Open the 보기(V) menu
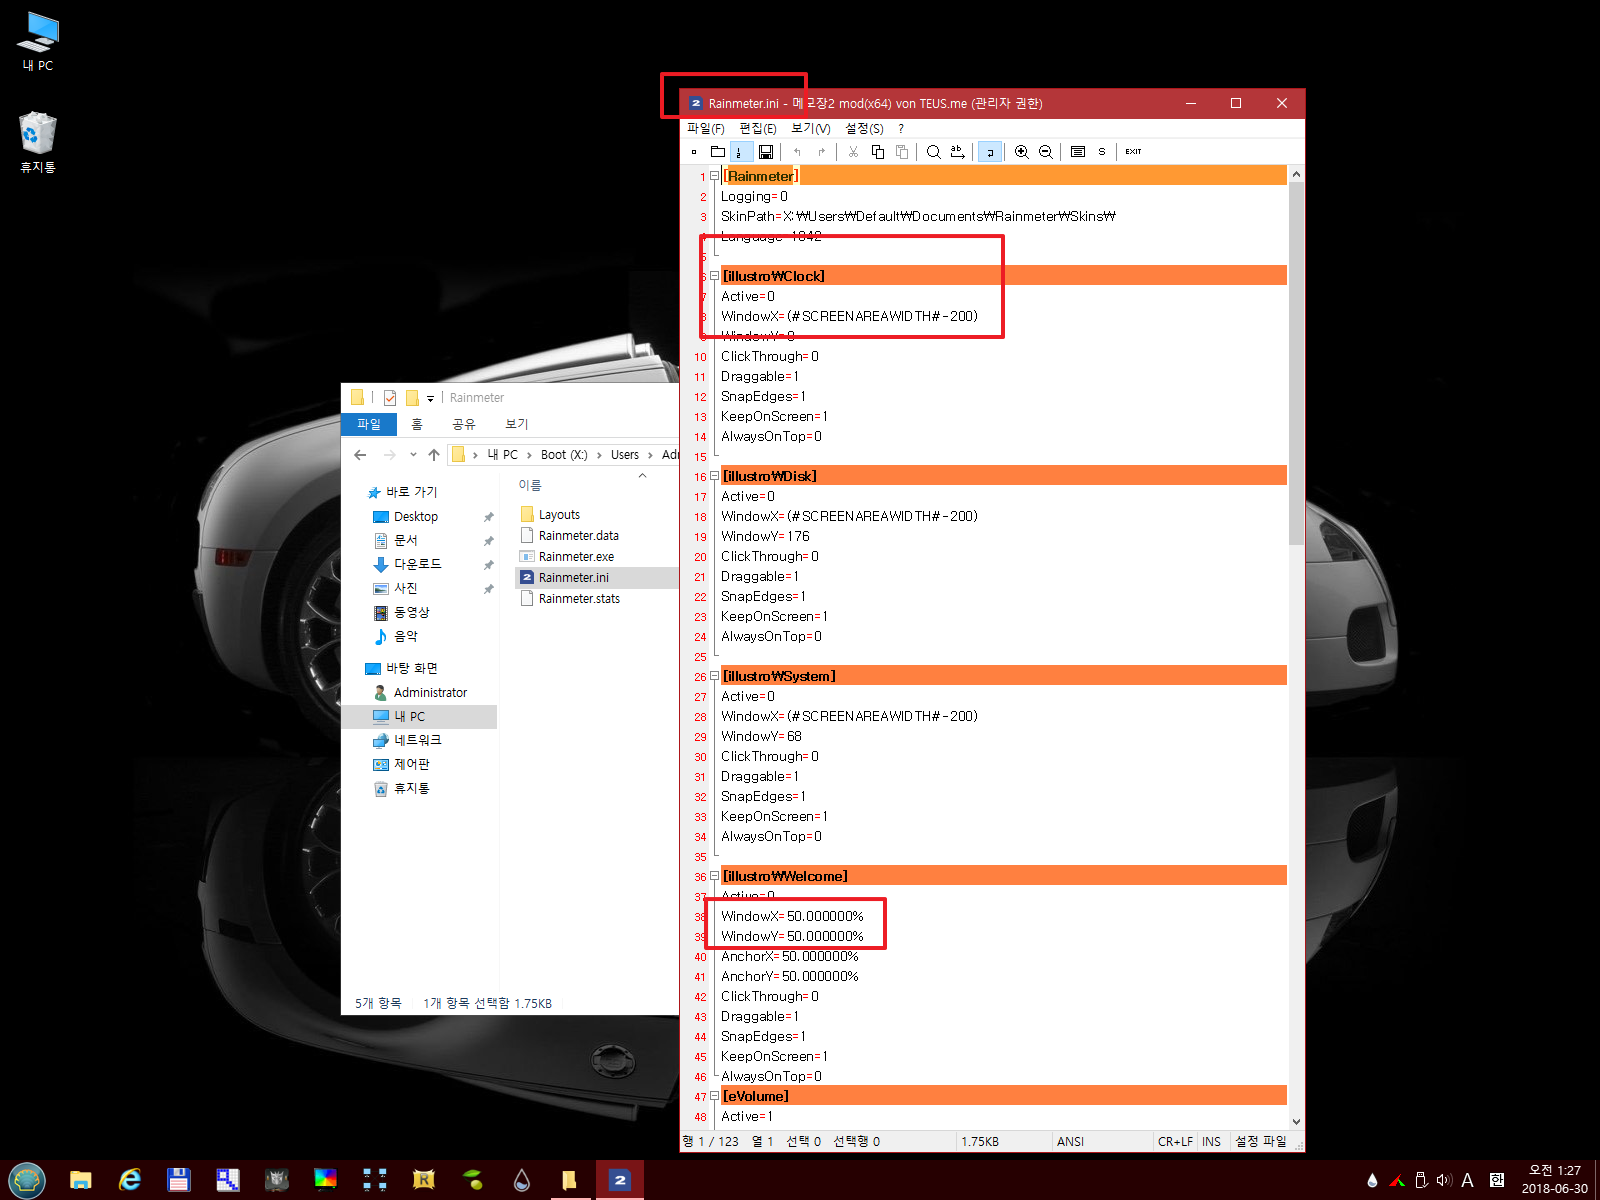The image size is (1600, 1200). (811, 129)
